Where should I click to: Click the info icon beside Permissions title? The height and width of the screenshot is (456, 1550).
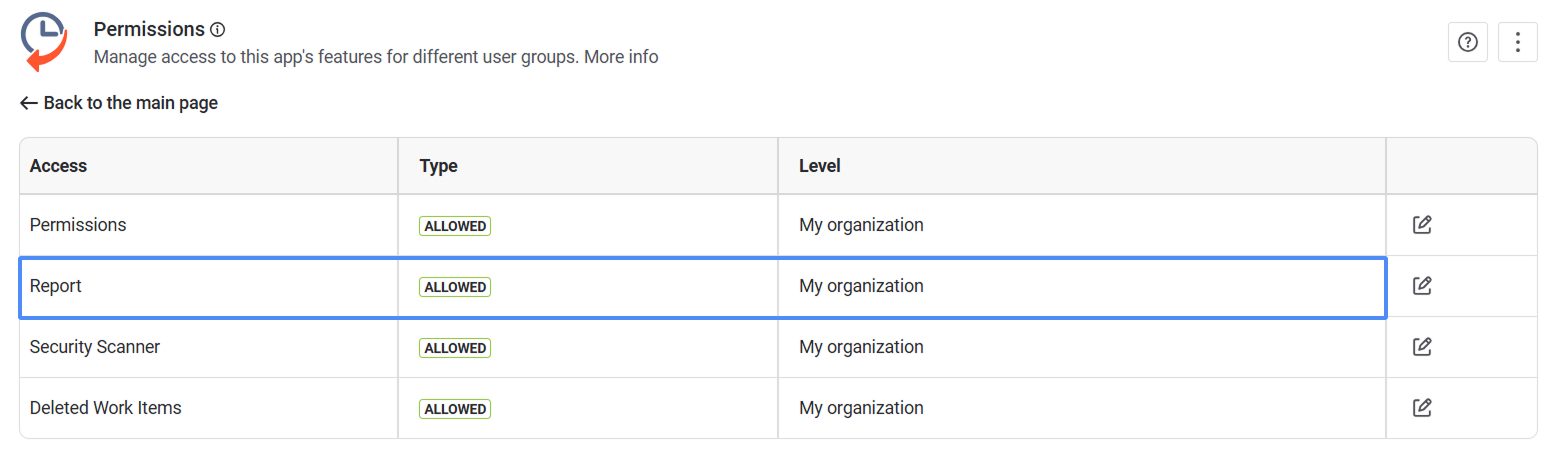tap(218, 30)
